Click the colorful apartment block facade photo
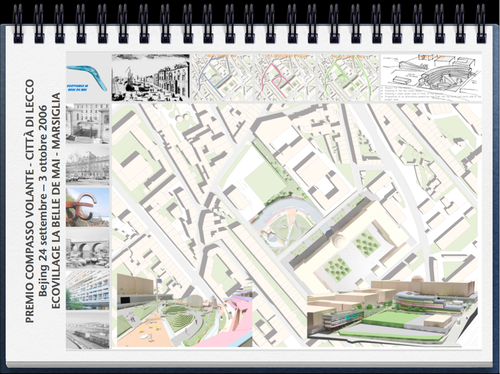 click(x=88, y=290)
